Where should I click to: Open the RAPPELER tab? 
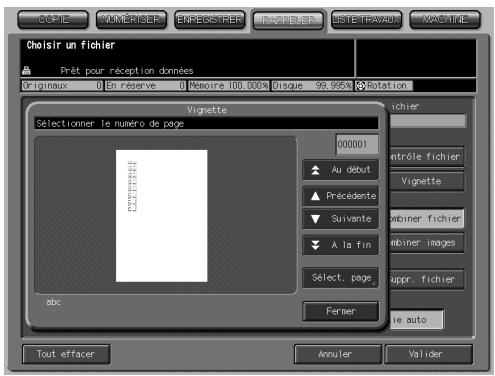[x=288, y=21]
